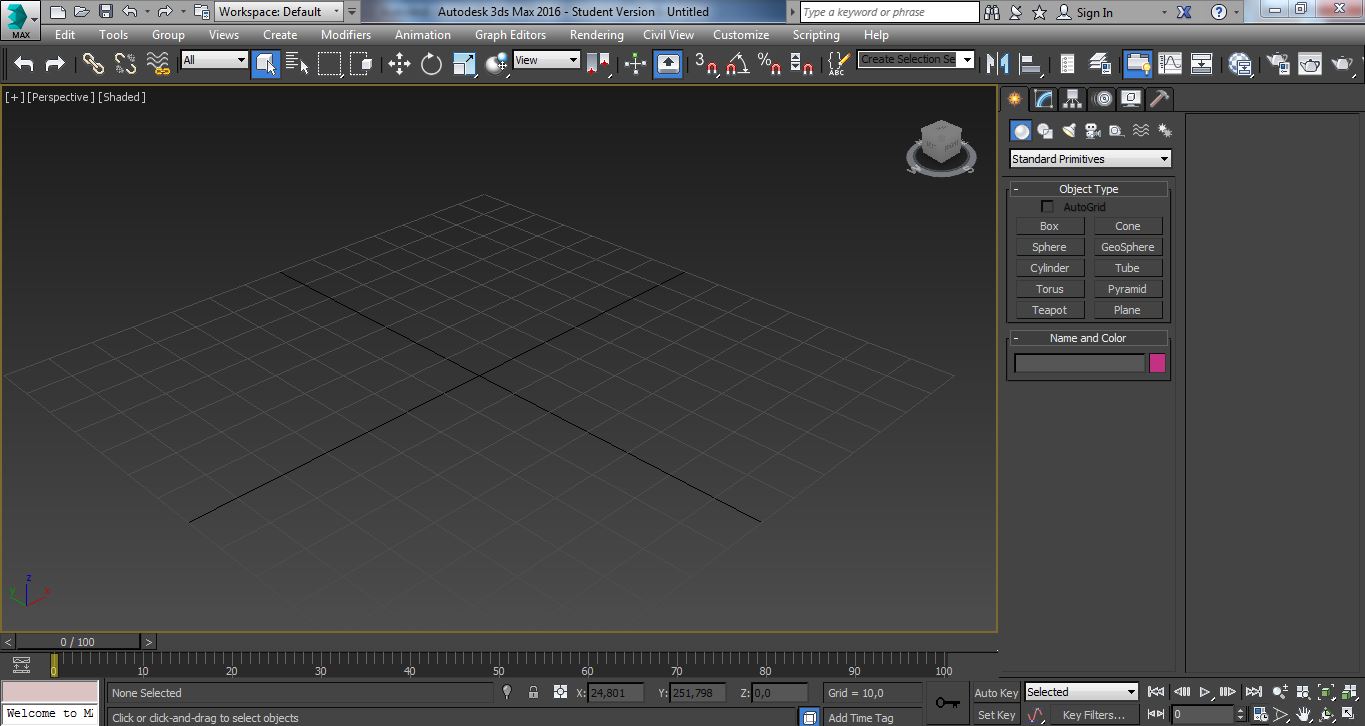
Task: Open the Rendering menu
Action: point(596,34)
